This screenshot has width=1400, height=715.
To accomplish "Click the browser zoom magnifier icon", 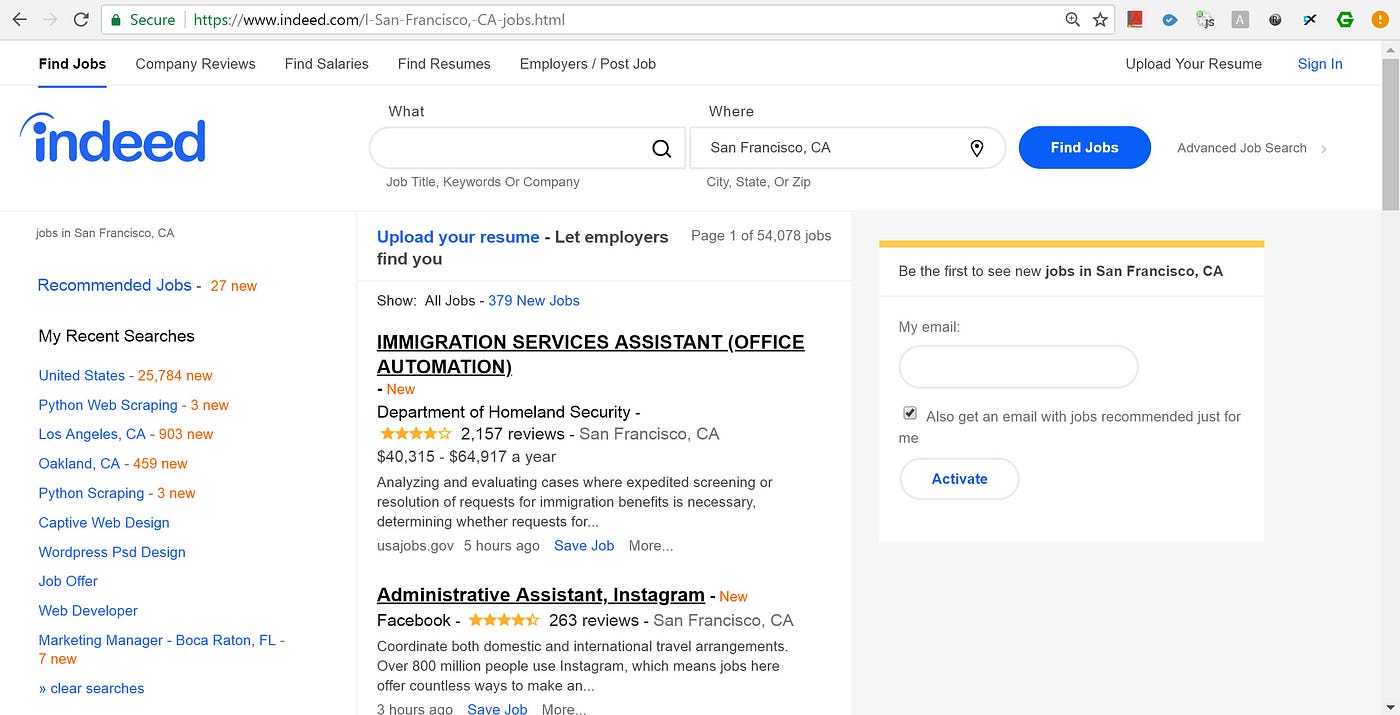I will (x=1073, y=19).
